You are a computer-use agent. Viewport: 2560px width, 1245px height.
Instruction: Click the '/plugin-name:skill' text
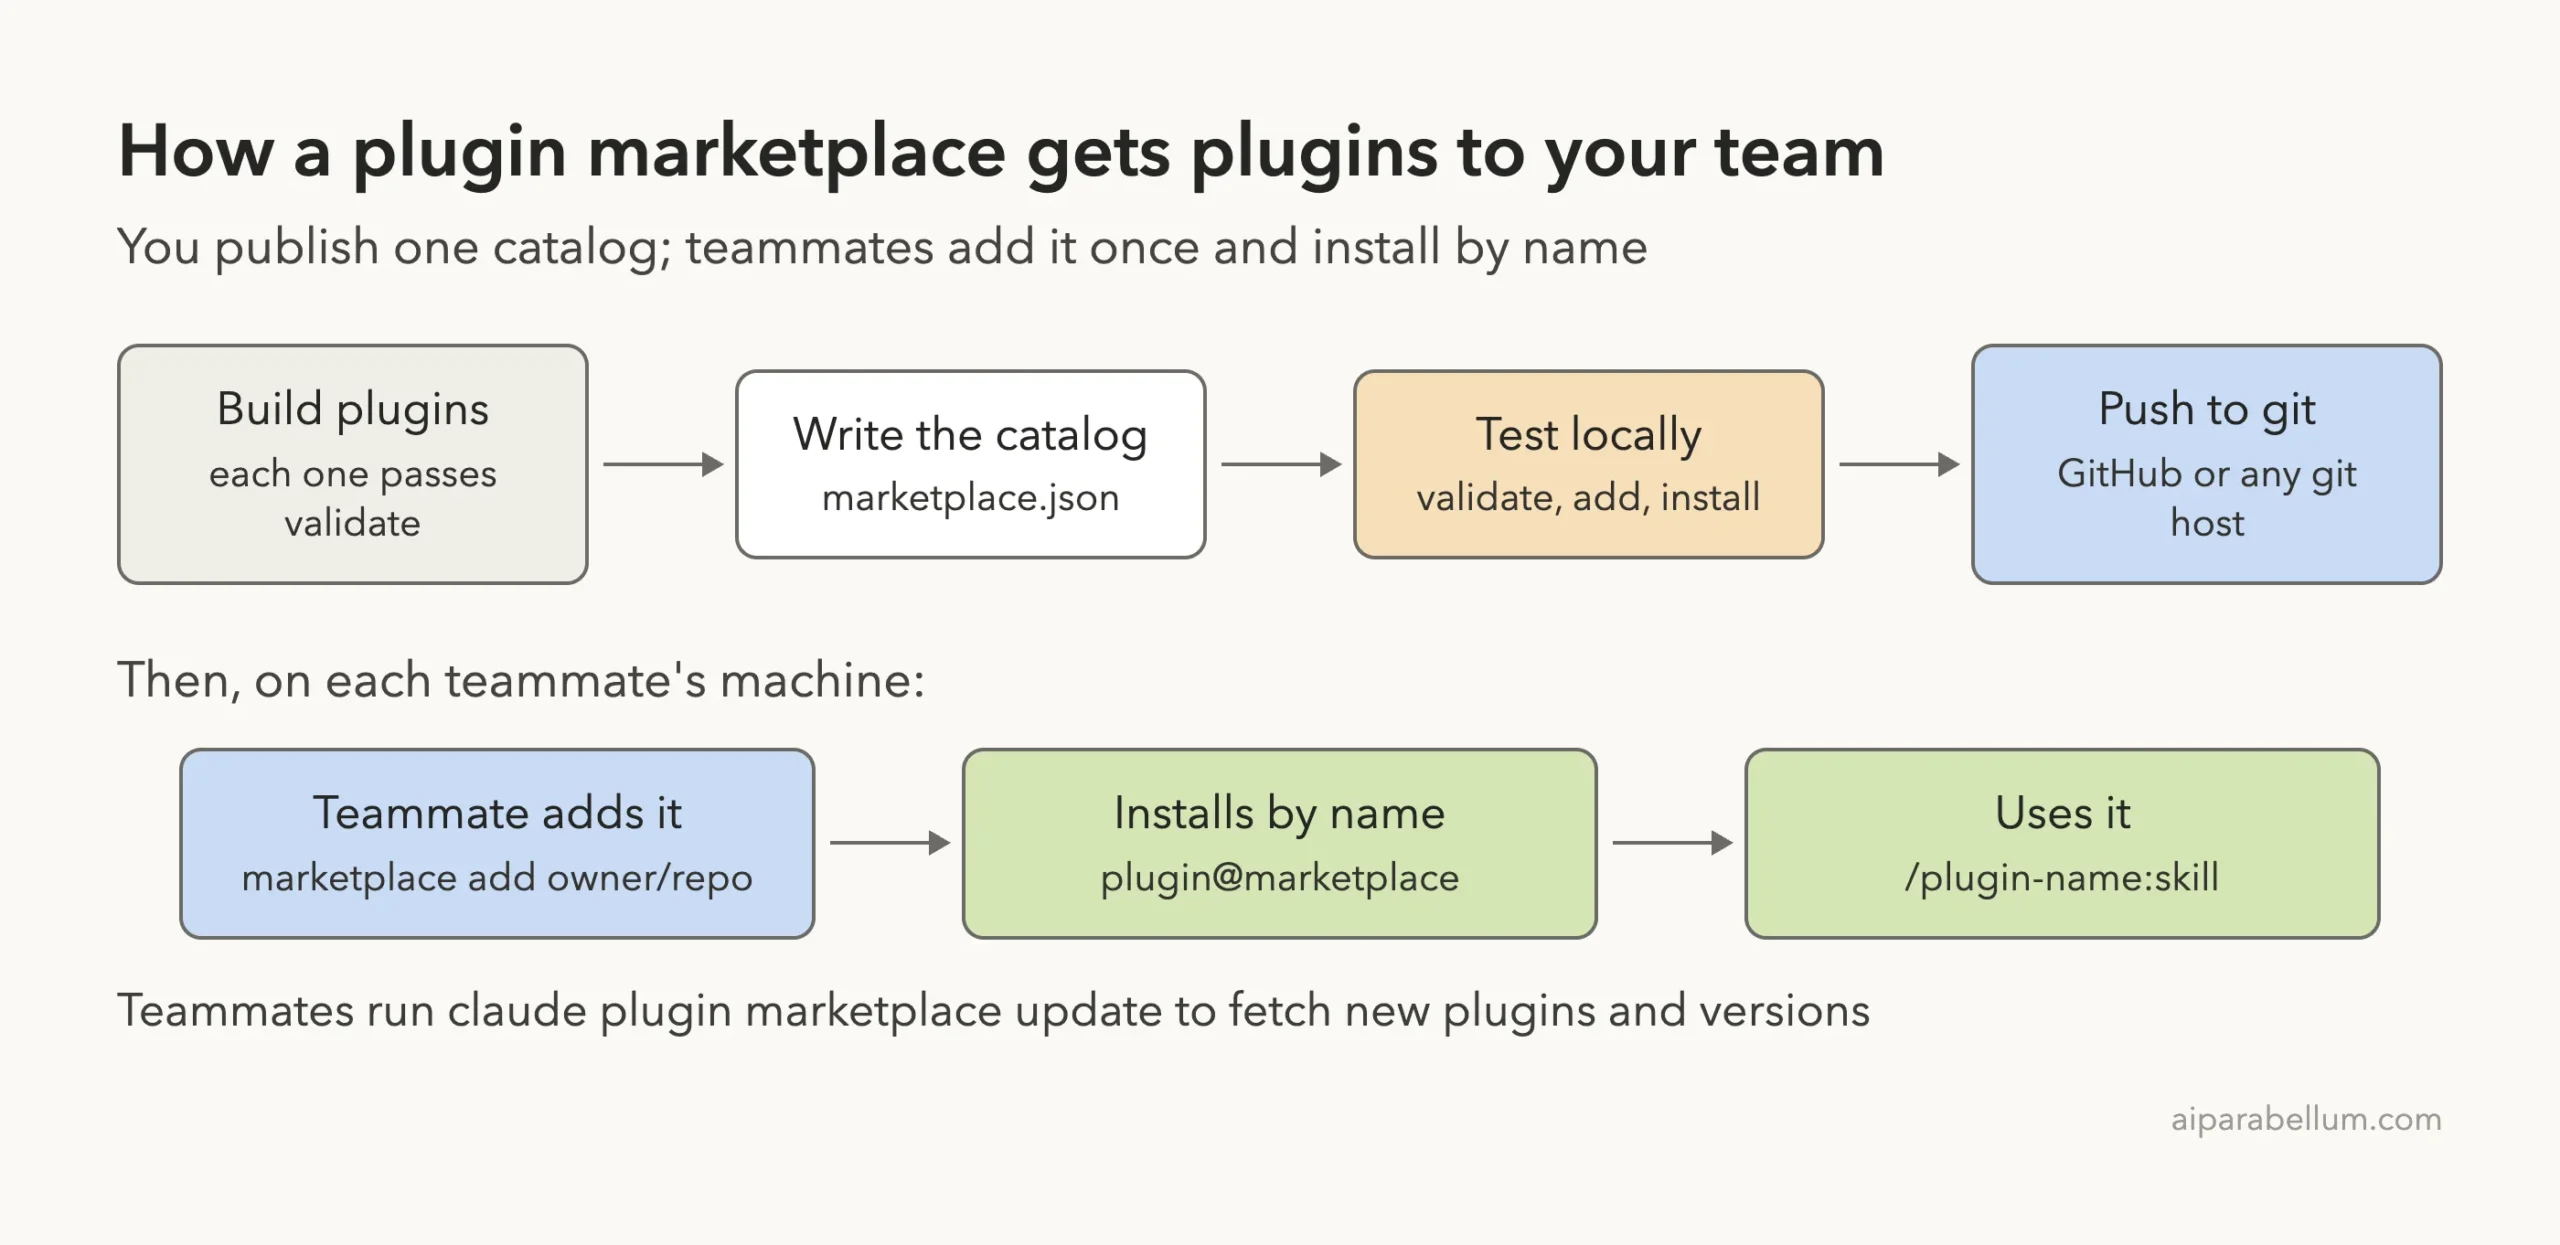pos(2062,878)
